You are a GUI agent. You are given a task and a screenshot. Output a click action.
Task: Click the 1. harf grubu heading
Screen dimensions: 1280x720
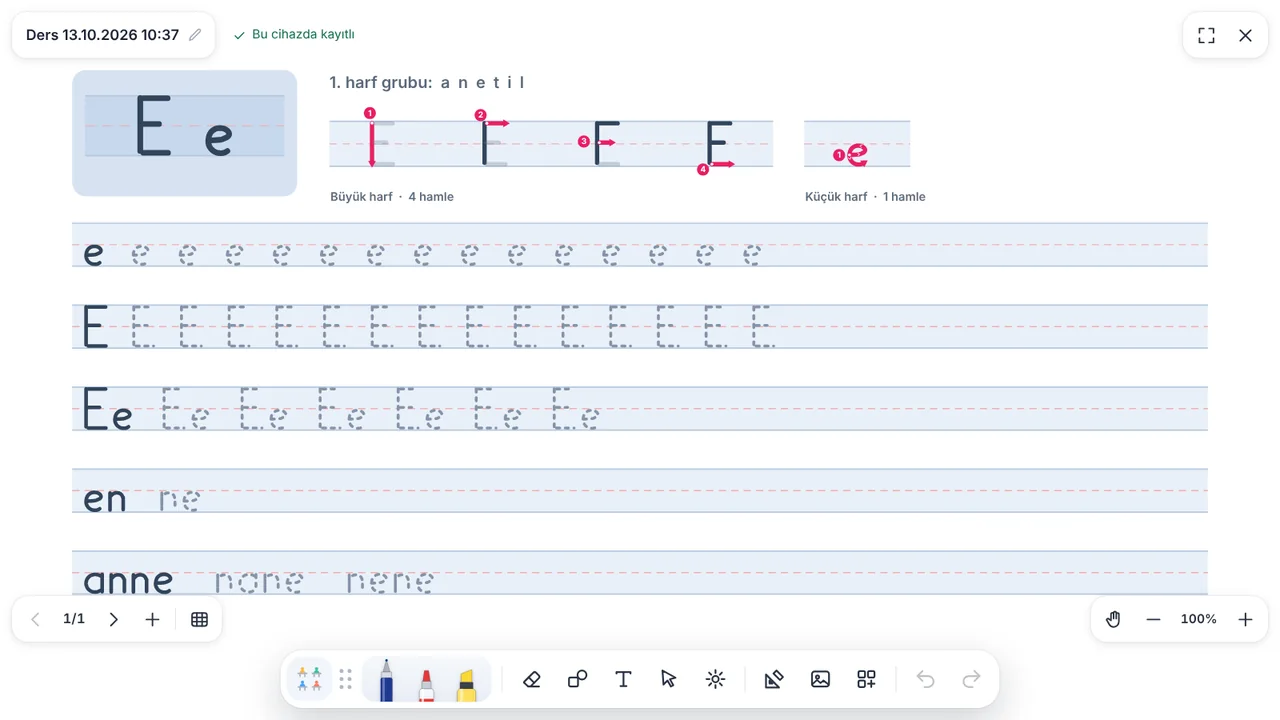427,83
